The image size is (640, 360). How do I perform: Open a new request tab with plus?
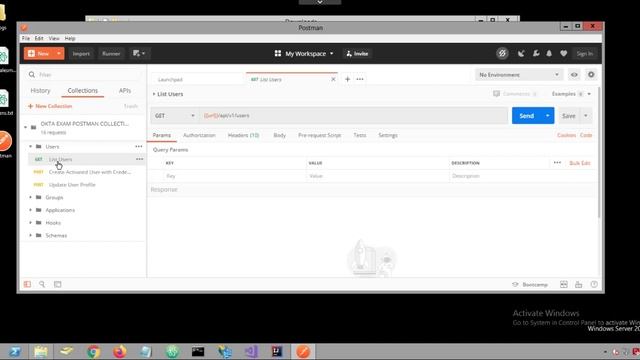tap(347, 79)
